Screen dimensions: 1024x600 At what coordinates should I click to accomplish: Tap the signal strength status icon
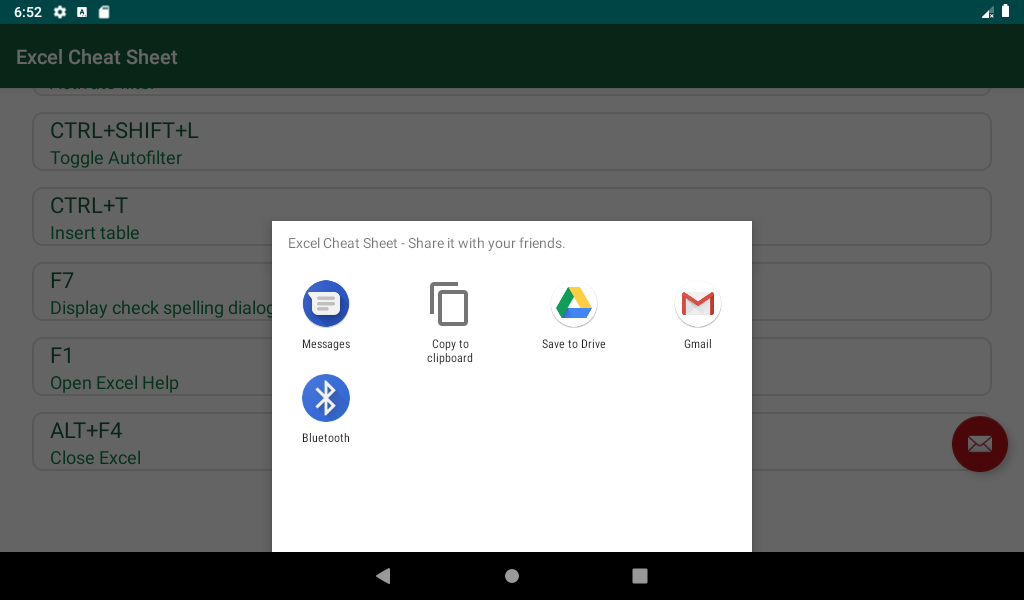(987, 12)
